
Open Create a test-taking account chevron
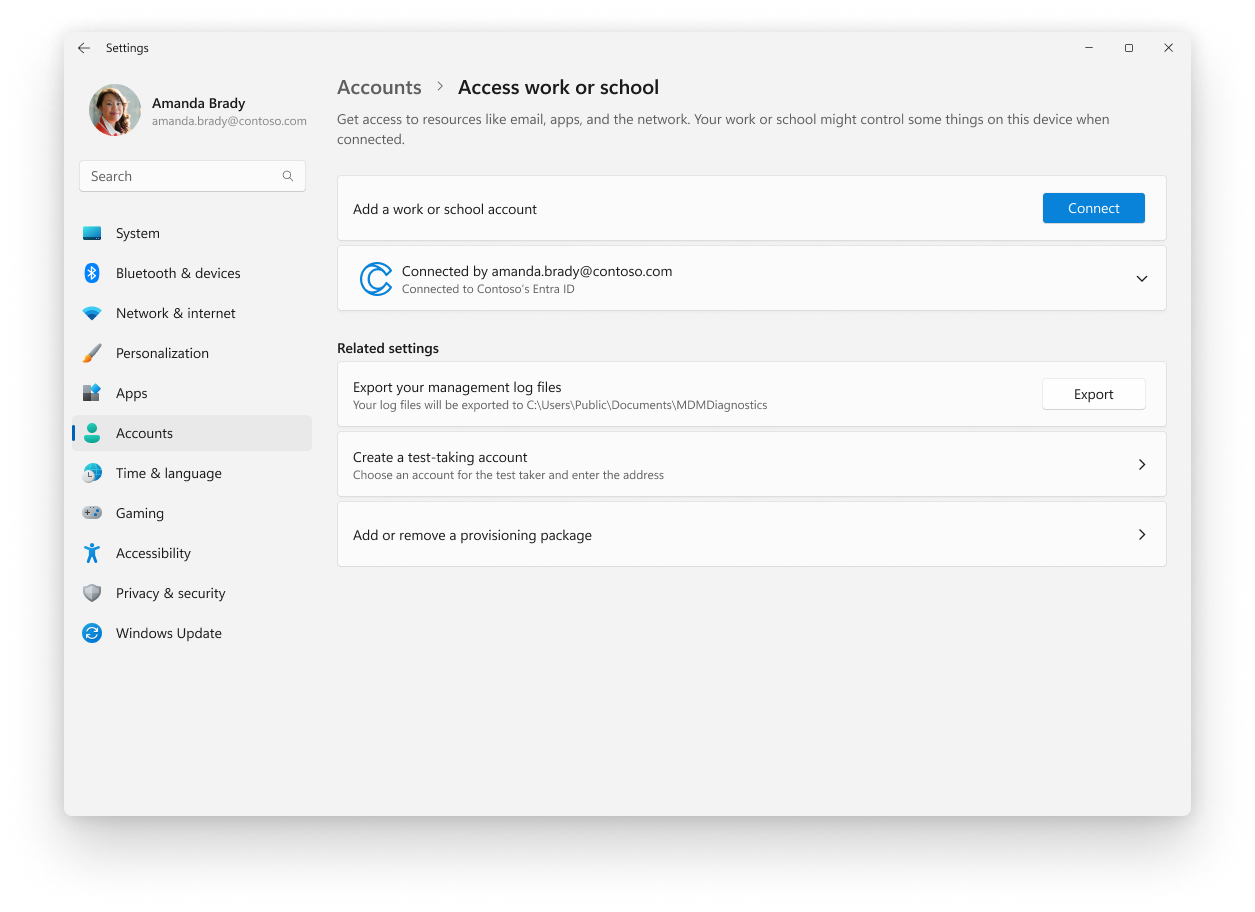tap(1142, 464)
